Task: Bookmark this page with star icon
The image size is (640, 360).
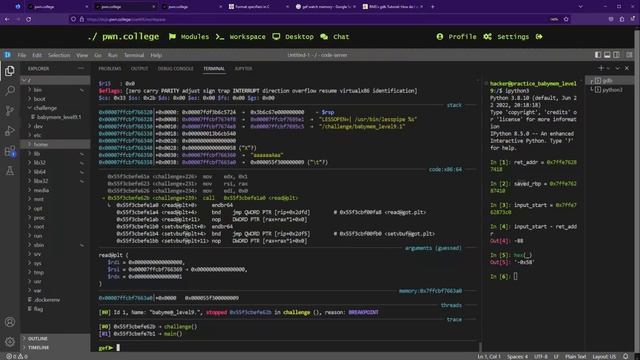Action: [x=566, y=19]
